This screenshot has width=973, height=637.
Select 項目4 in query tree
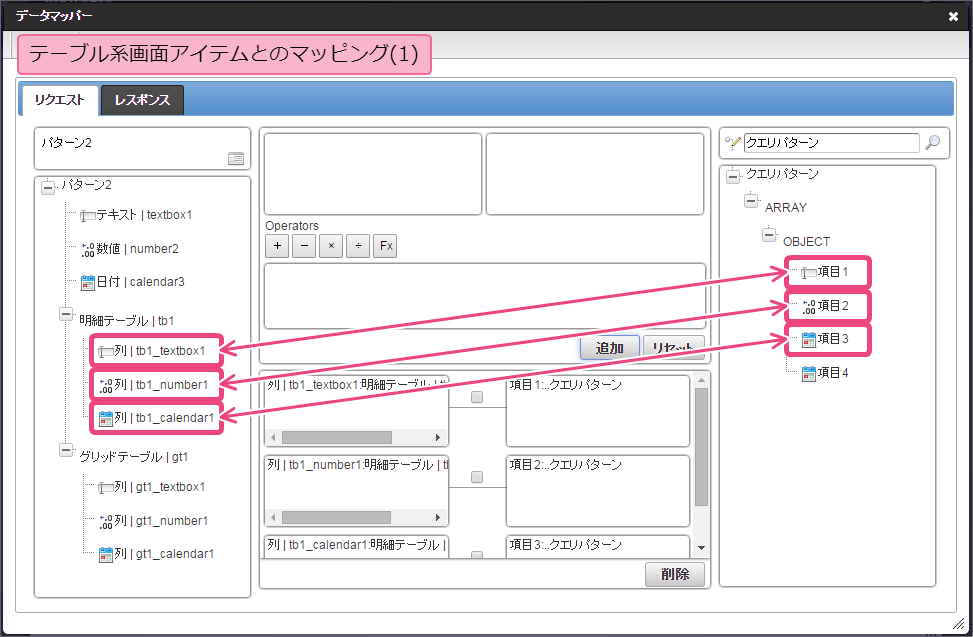833,373
